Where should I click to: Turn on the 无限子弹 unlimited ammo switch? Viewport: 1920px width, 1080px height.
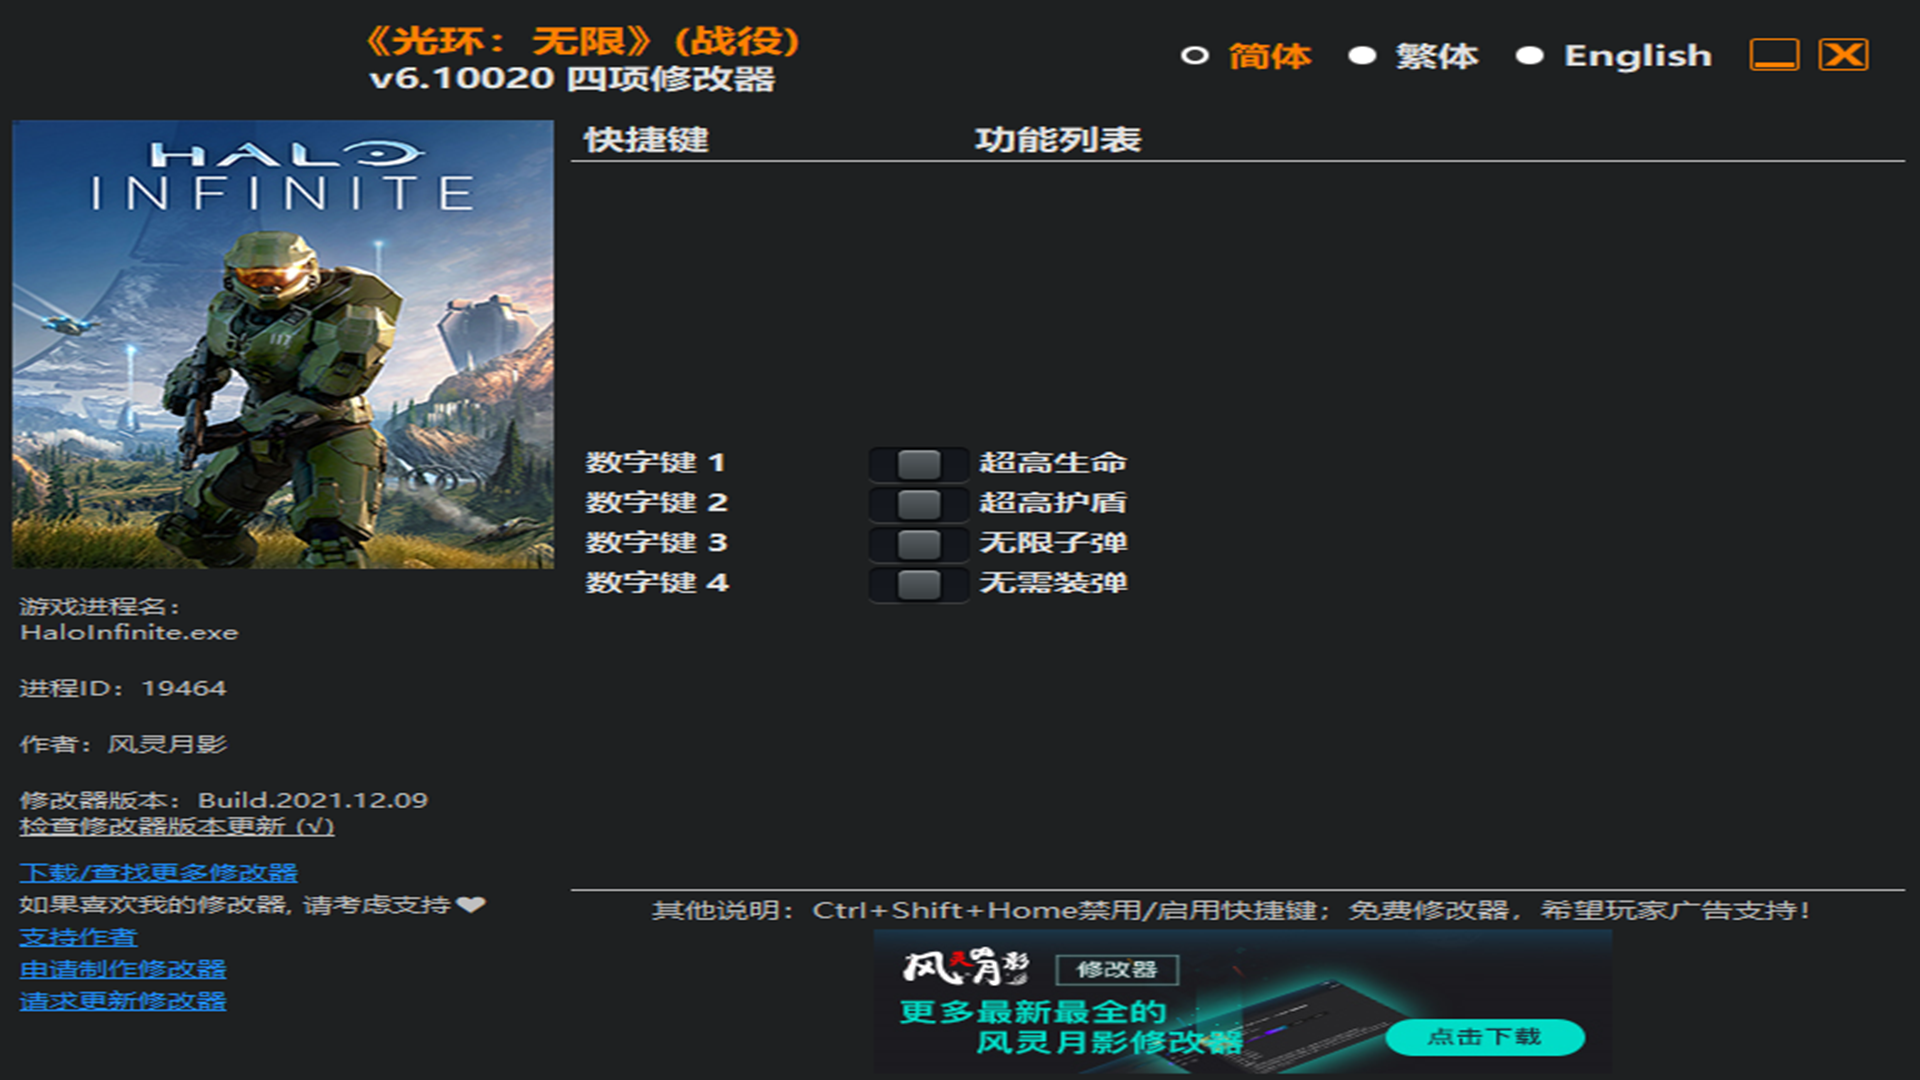918,544
